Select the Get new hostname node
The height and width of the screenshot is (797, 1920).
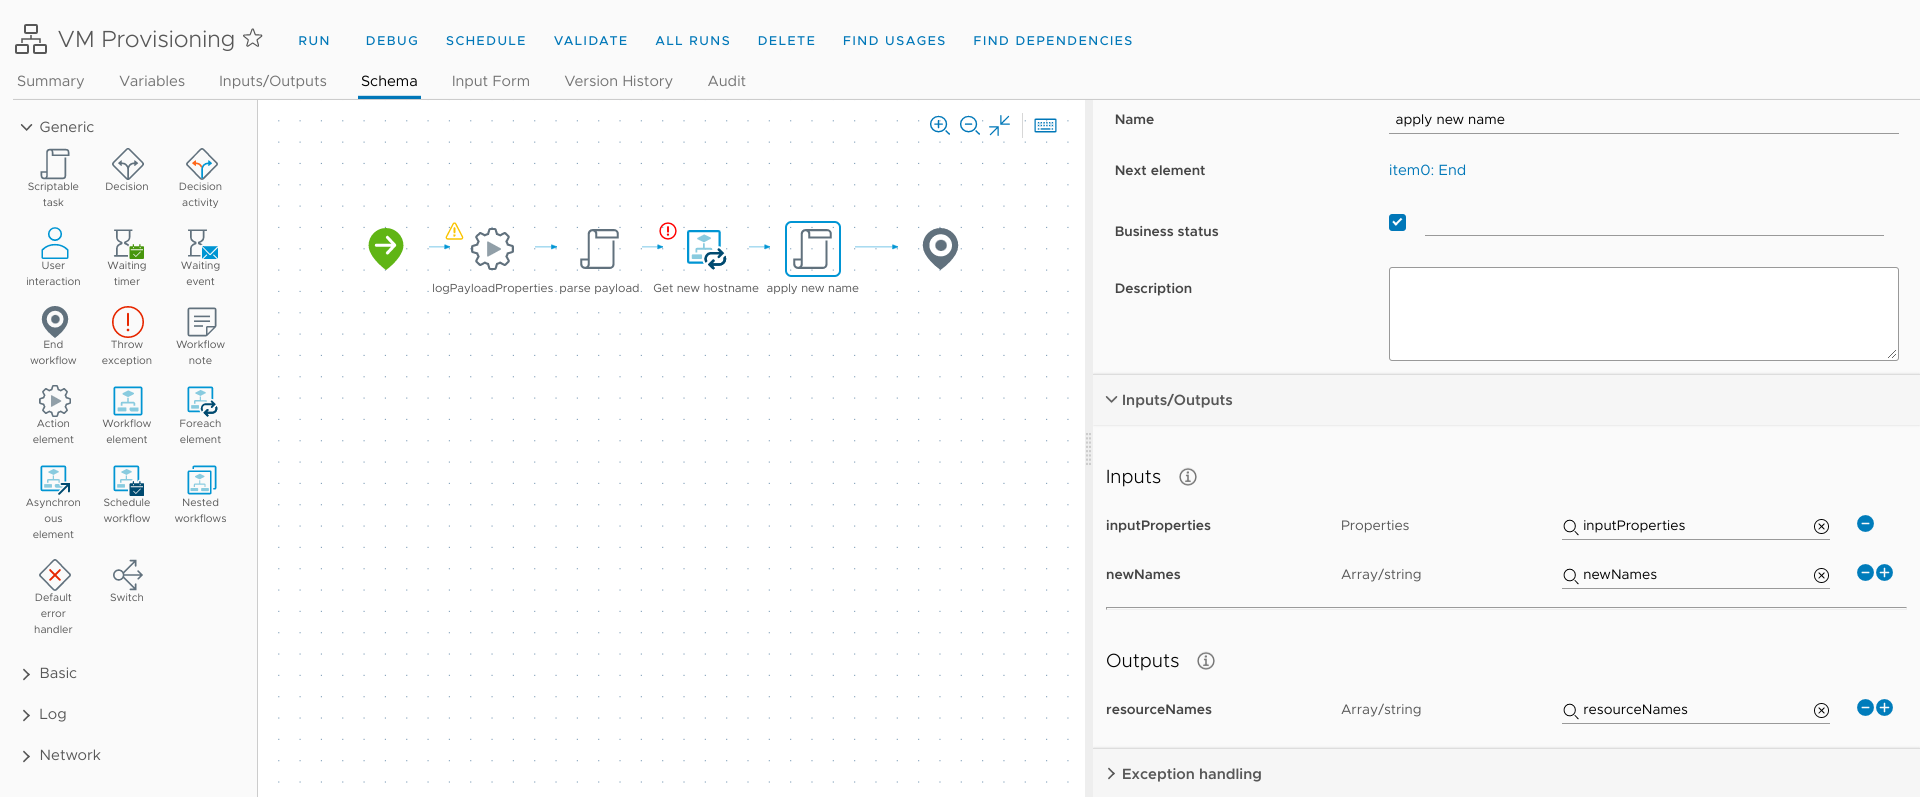coord(706,249)
